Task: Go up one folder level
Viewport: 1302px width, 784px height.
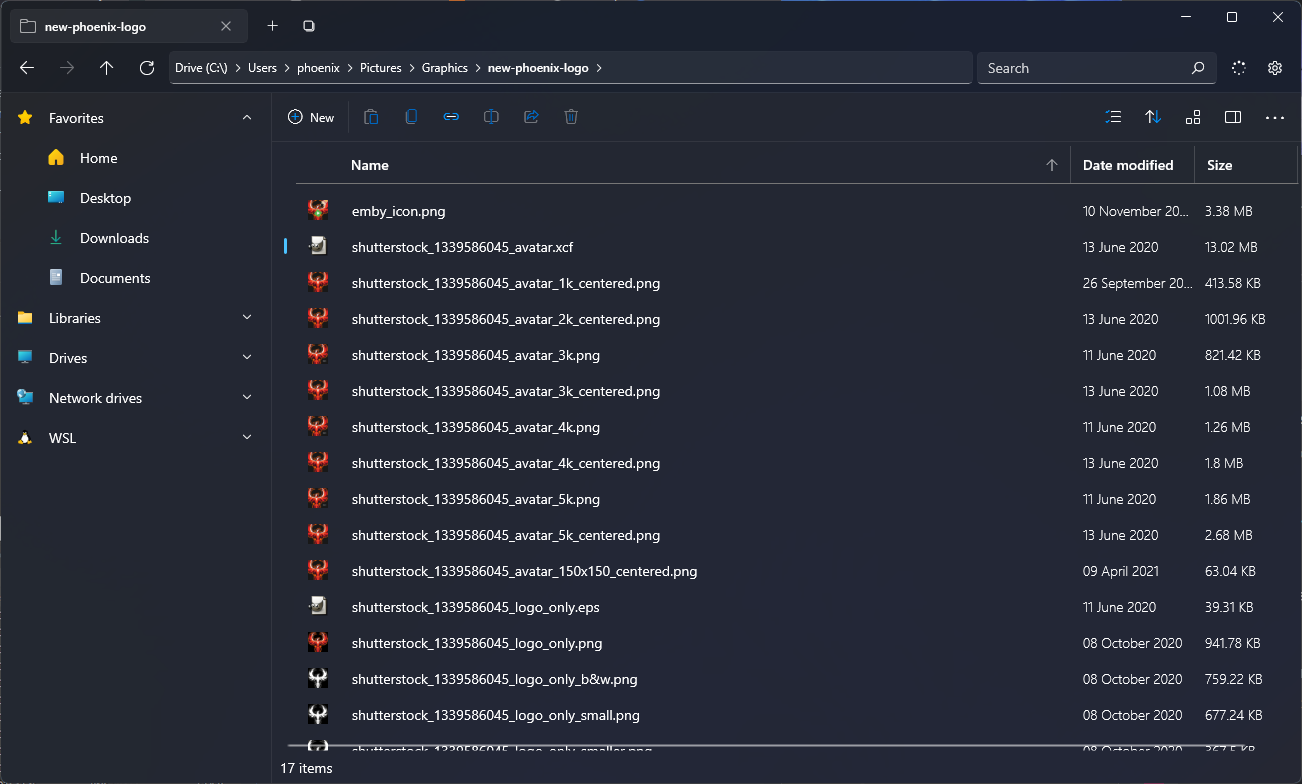Action: pos(107,68)
